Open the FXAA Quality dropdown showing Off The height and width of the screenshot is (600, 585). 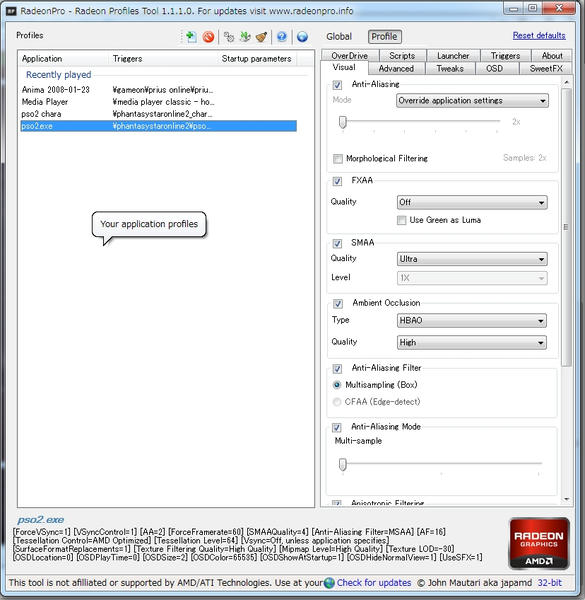tap(472, 202)
